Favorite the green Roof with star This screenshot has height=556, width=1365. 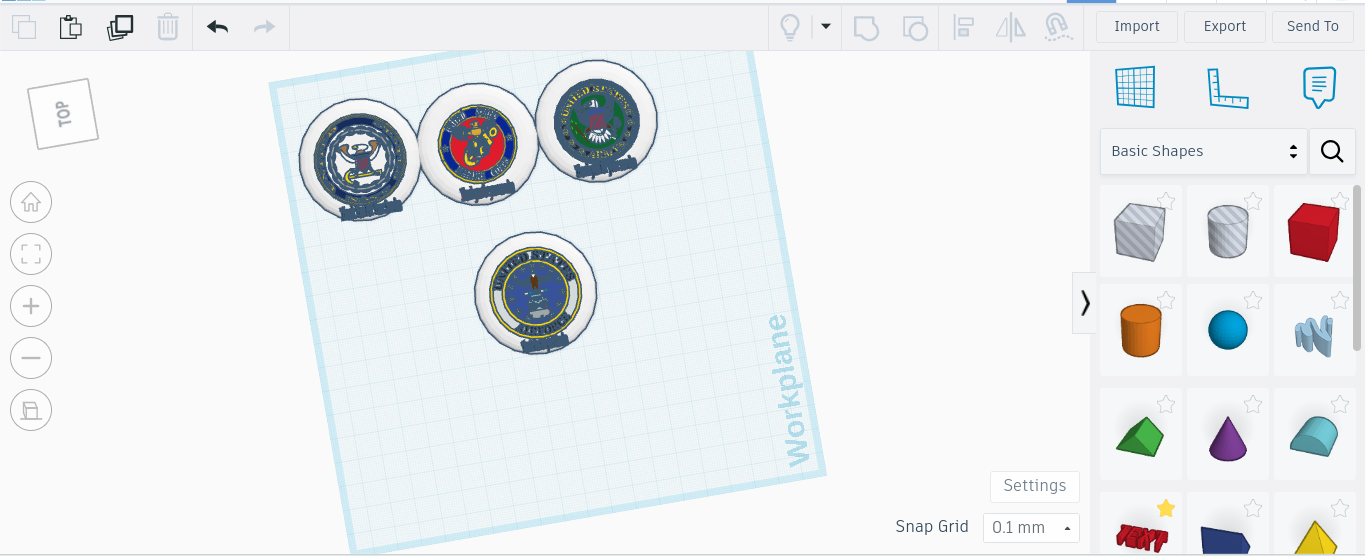(x=1166, y=404)
